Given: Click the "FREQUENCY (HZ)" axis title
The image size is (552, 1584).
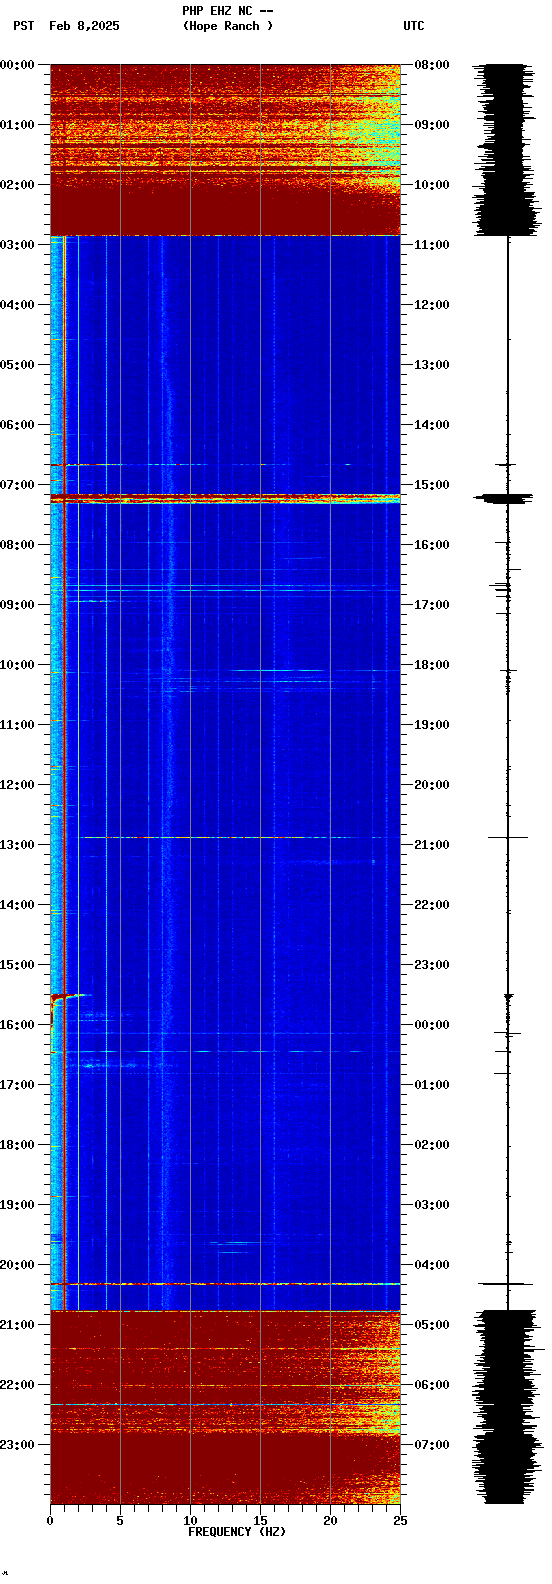Looking at the screenshot, I should point(237,1532).
